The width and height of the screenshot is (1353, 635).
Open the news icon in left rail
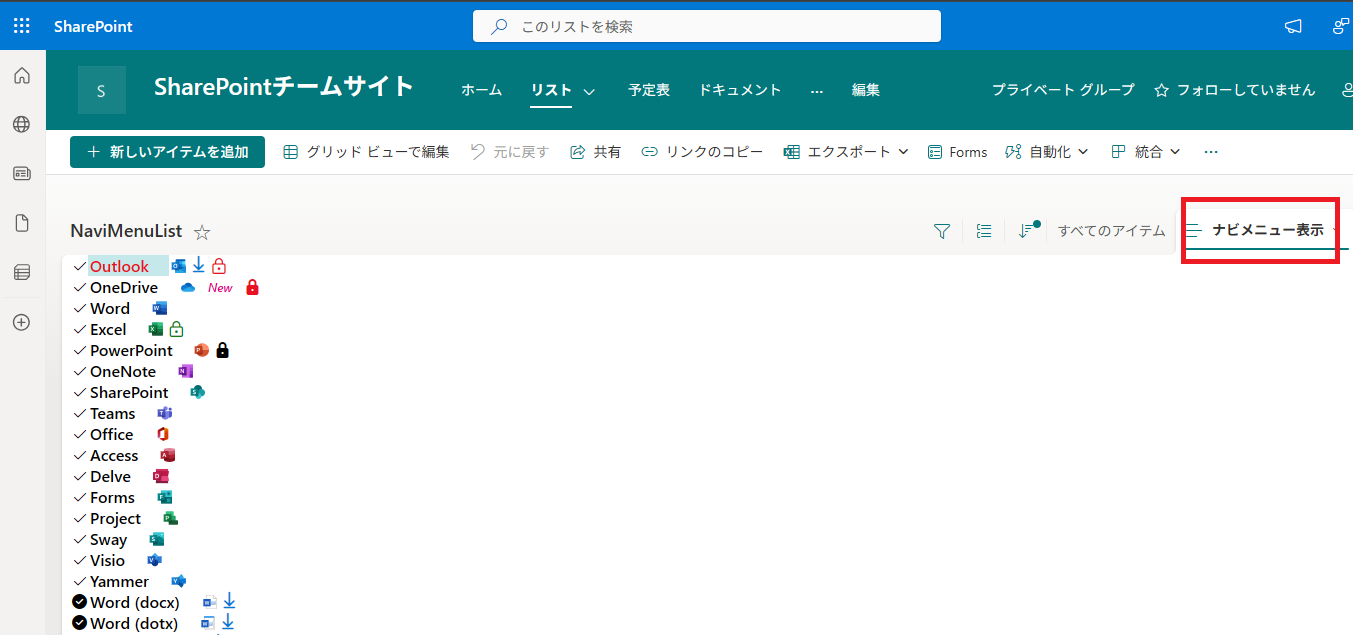point(22,174)
